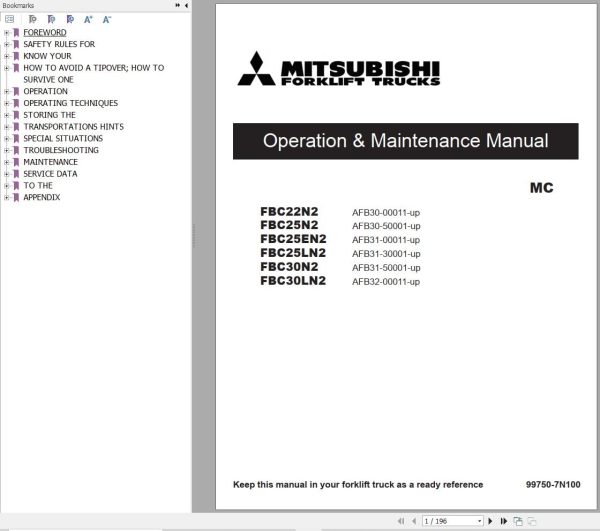Click the double-arrow expand panel icon
The height and width of the screenshot is (531, 600).
pos(178,5)
